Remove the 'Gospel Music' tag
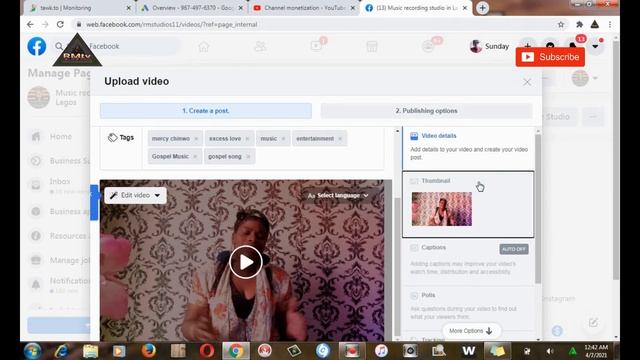The image size is (640, 360). click(x=195, y=156)
